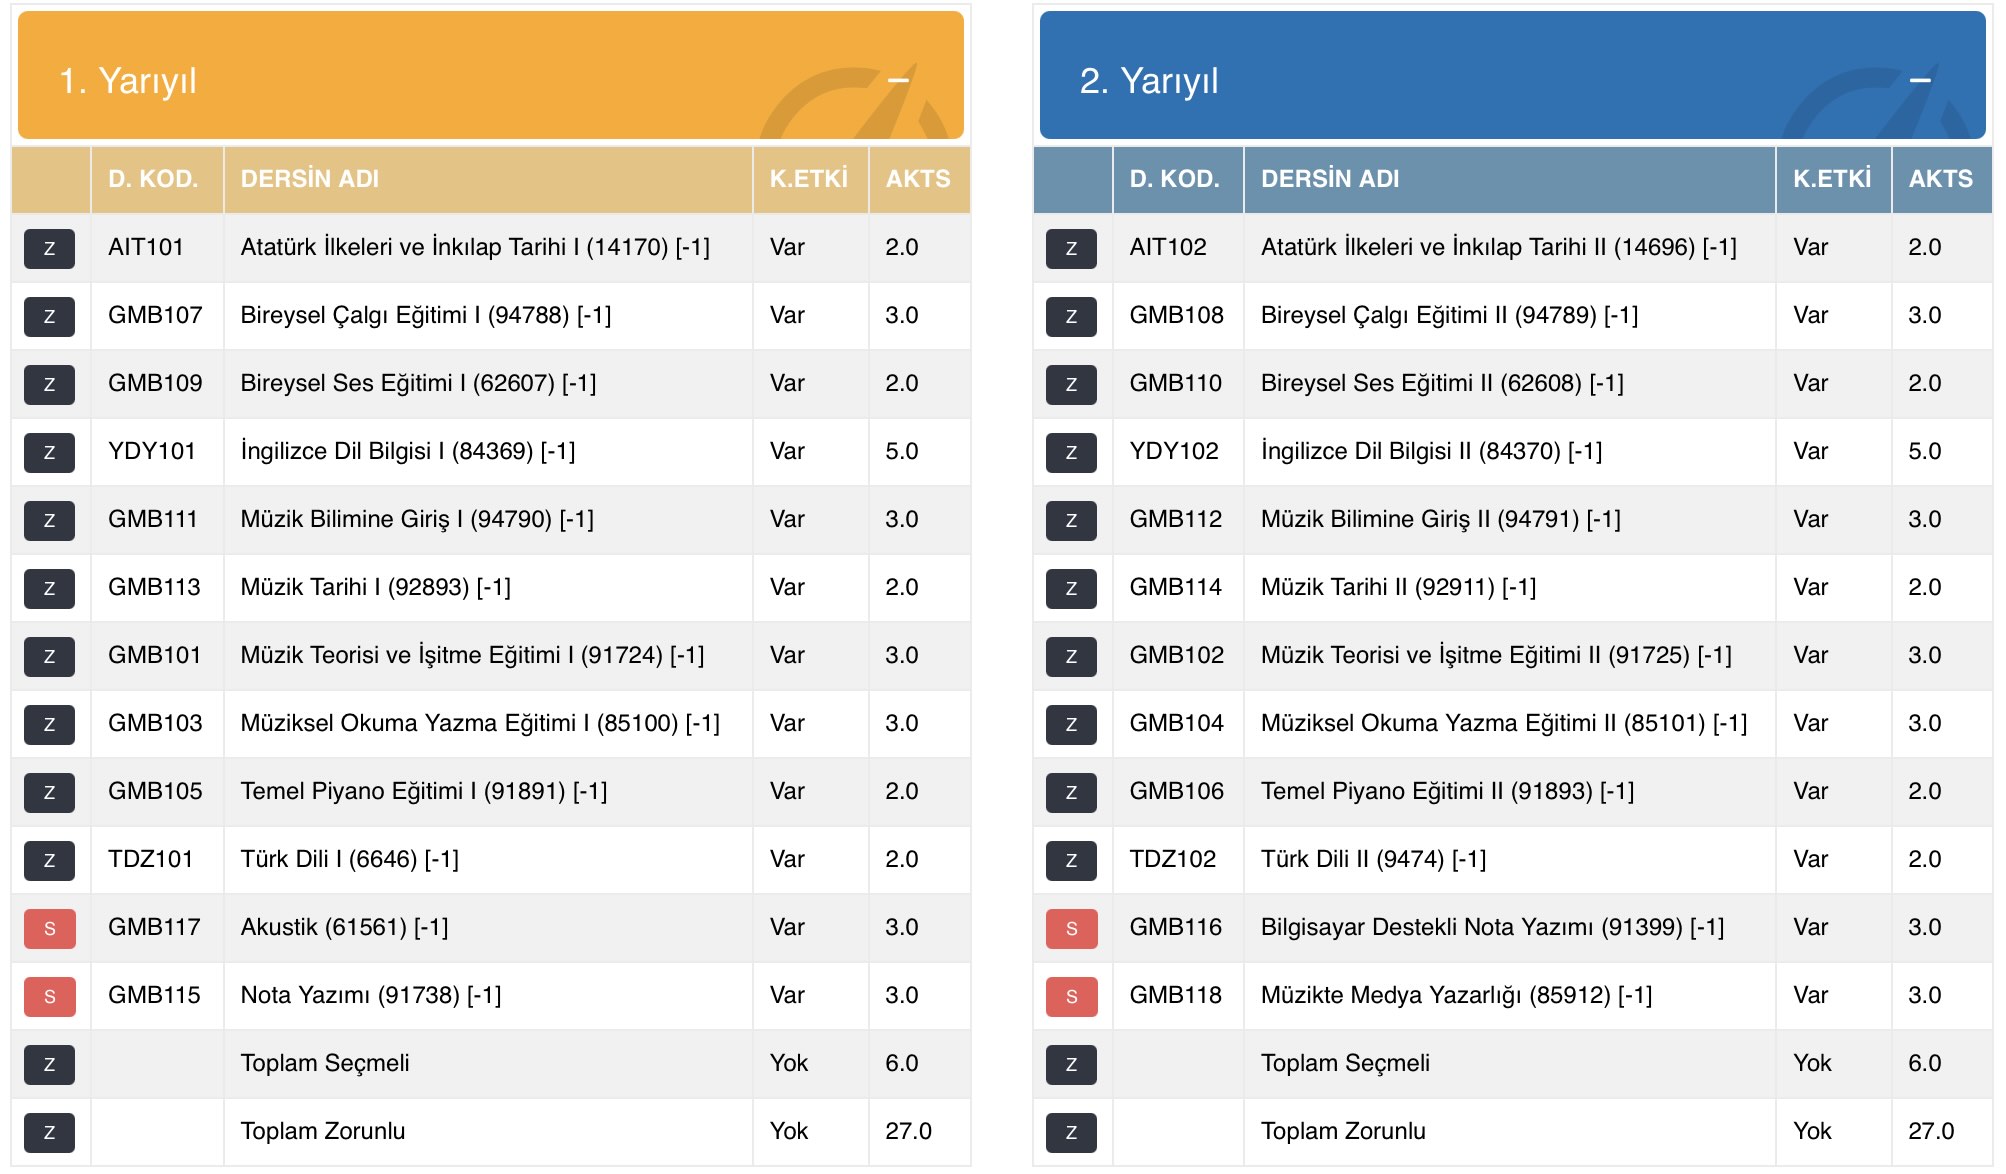
Task: Click the S badge beside GMB118
Action: pos(1071,997)
